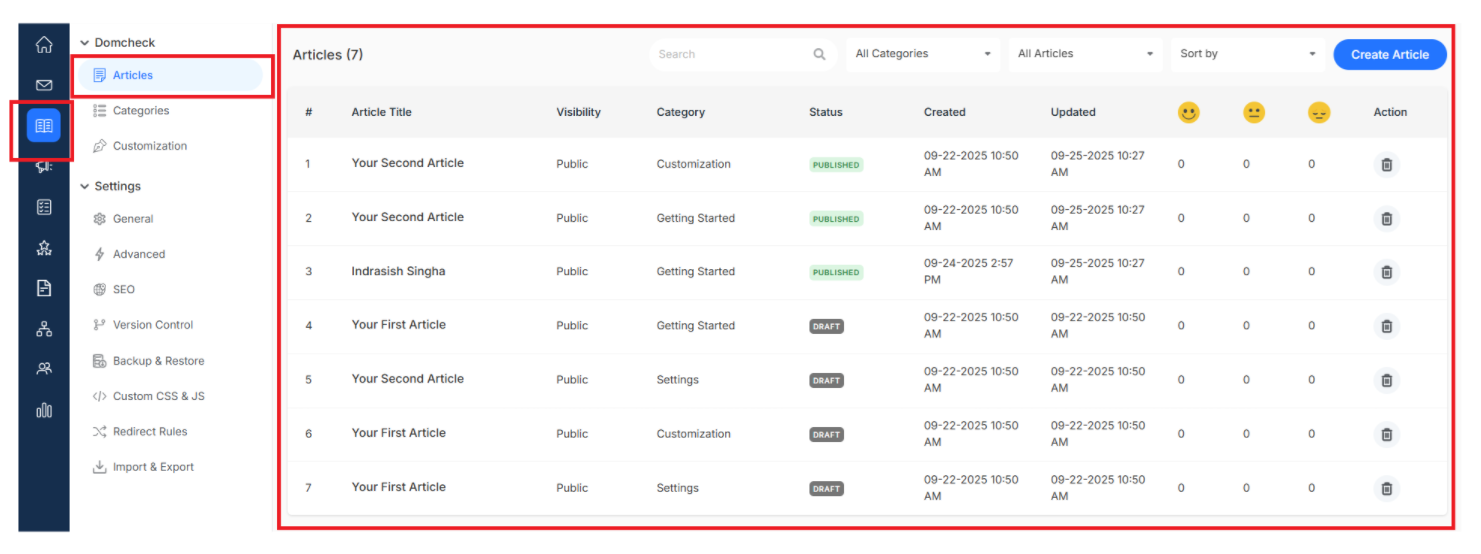Open Custom CSS & JS

pos(148,396)
